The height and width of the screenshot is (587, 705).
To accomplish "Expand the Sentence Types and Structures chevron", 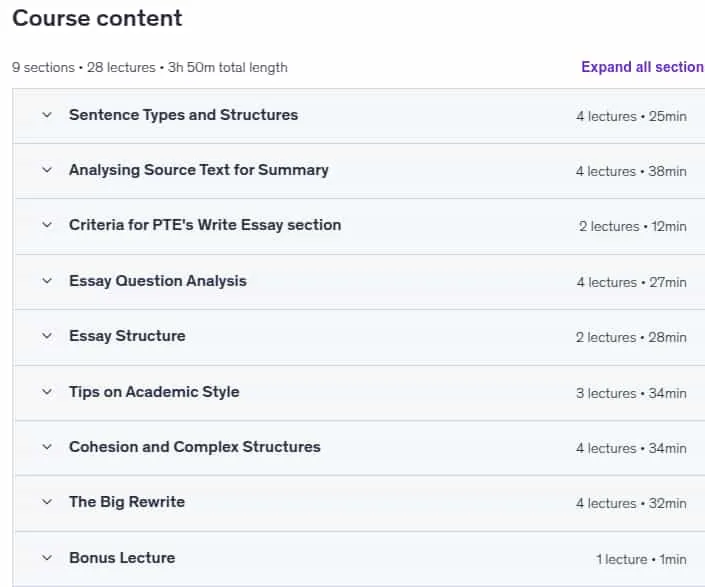I will (47, 115).
